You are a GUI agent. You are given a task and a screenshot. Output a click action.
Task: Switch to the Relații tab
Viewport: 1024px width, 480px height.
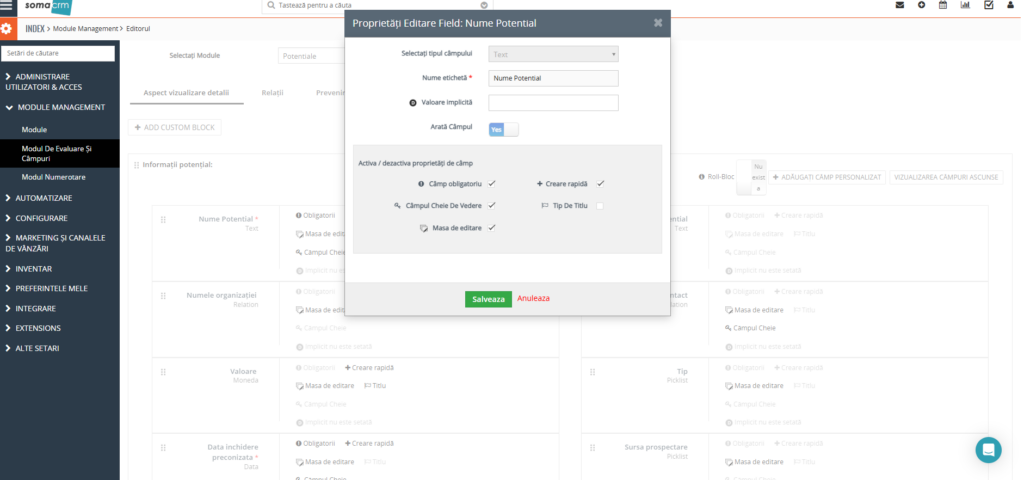(x=272, y=93)
